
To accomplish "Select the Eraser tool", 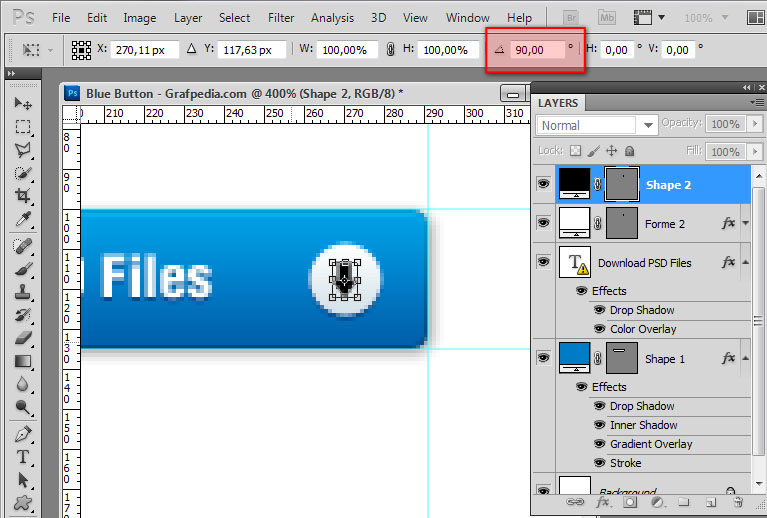I will tap(23, 338).
